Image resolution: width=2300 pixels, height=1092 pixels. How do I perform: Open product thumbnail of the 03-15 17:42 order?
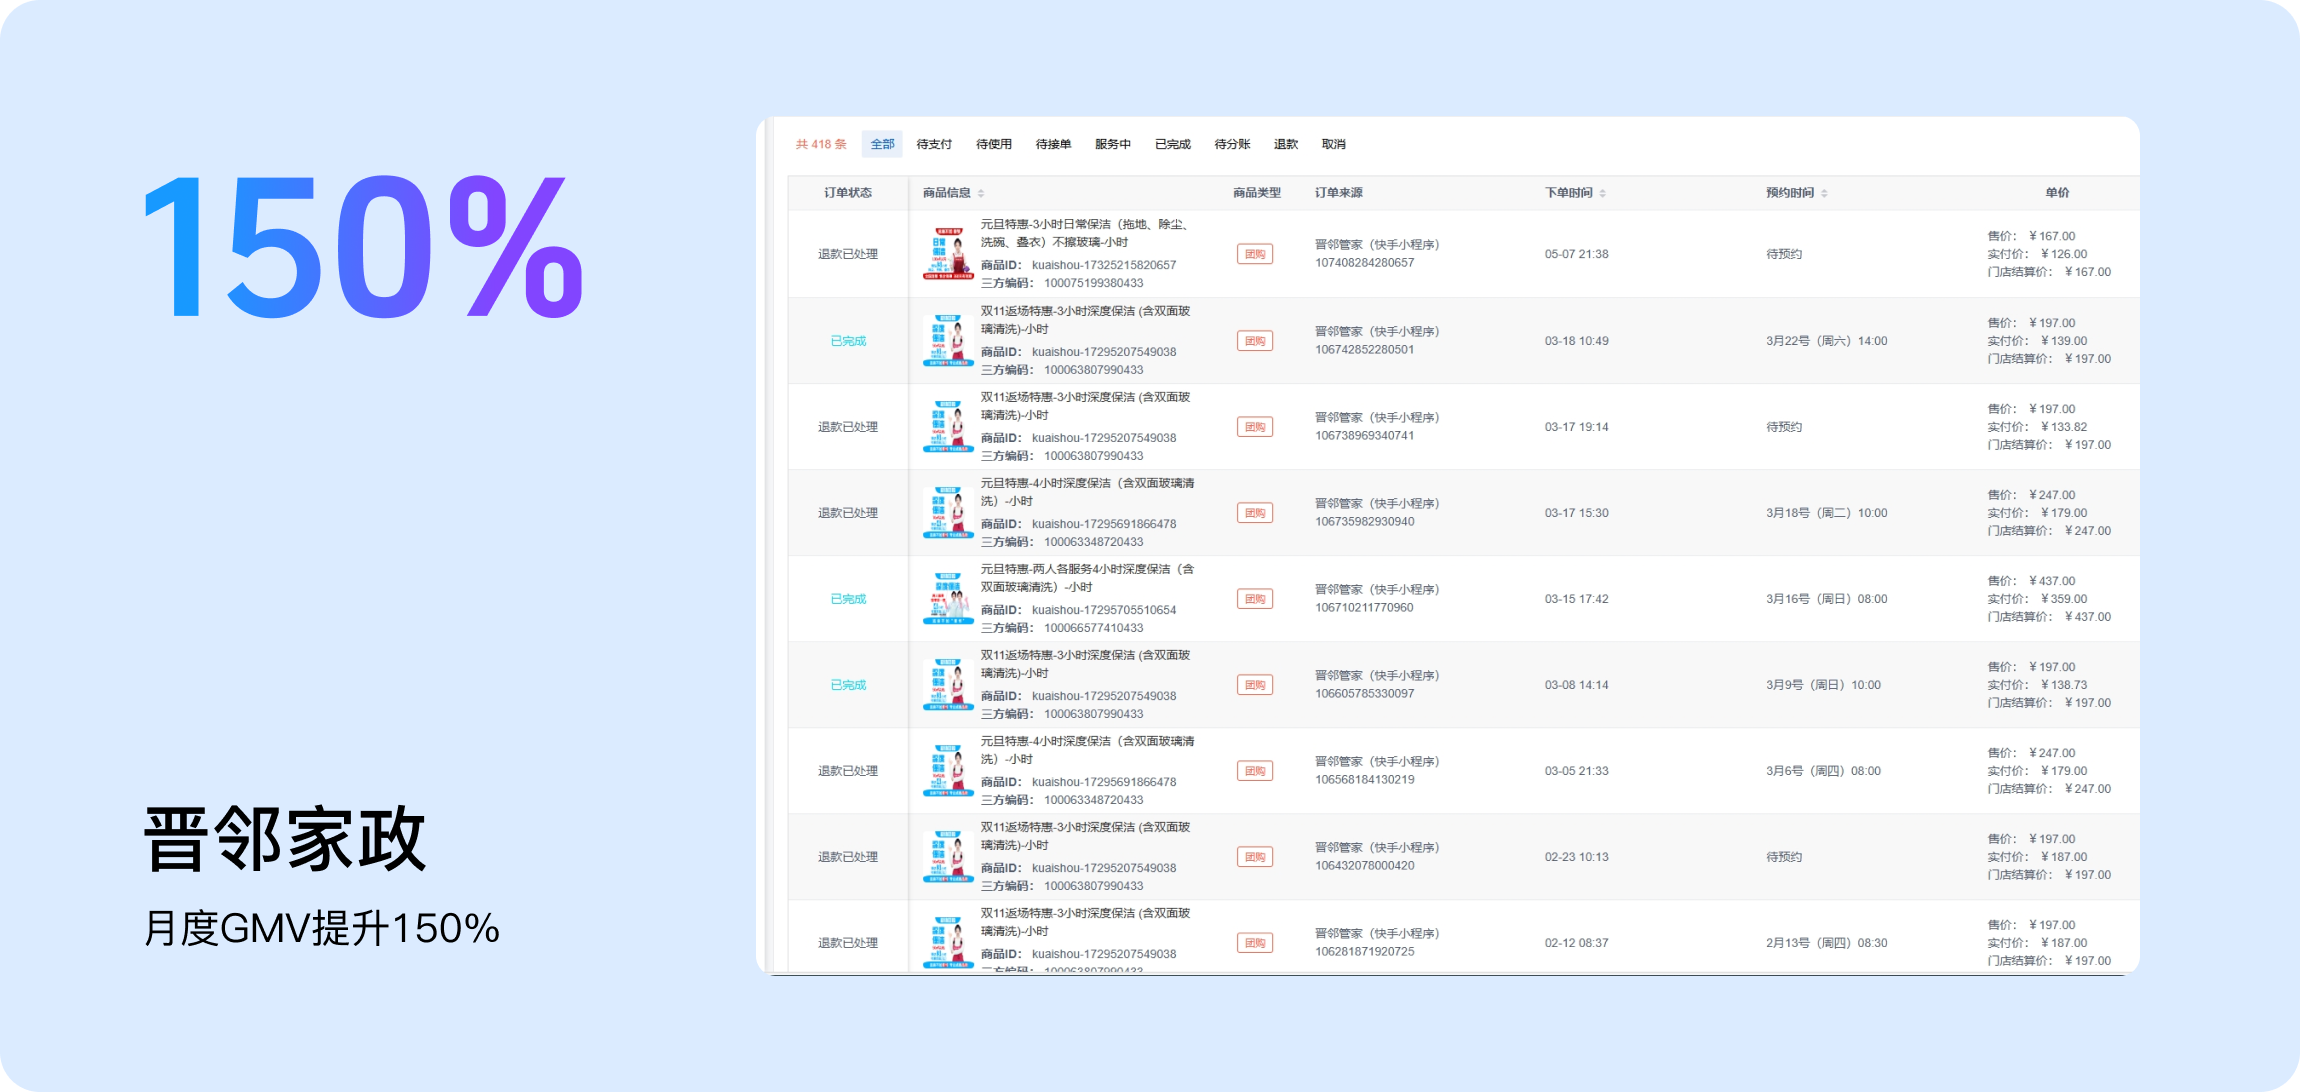[x=947, y=598]
